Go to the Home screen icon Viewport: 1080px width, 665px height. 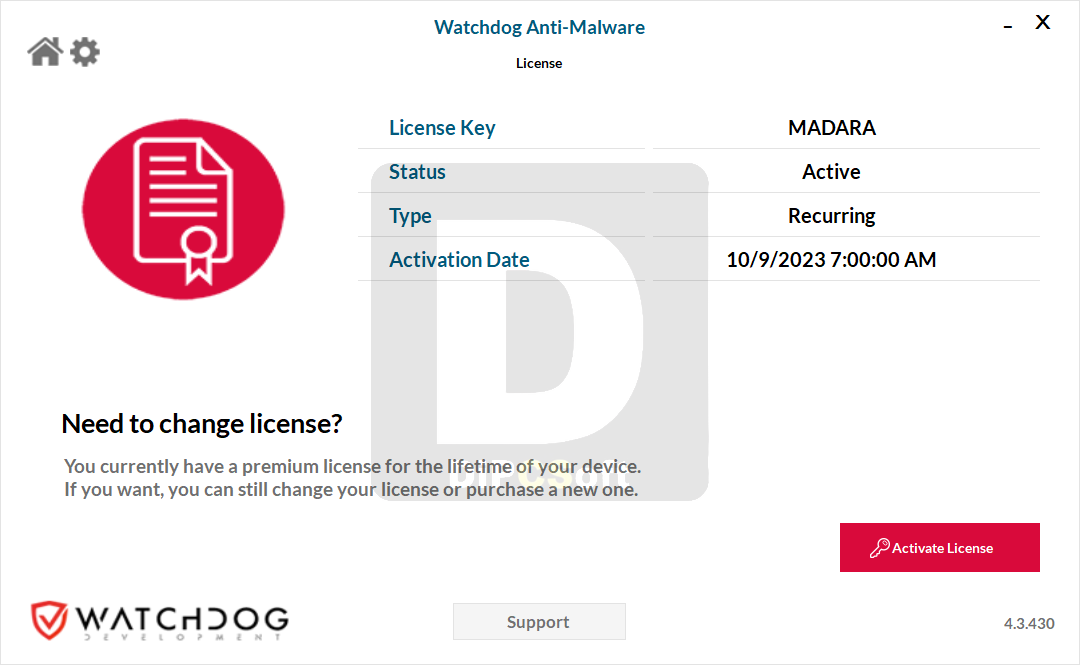tap(45, 52)
